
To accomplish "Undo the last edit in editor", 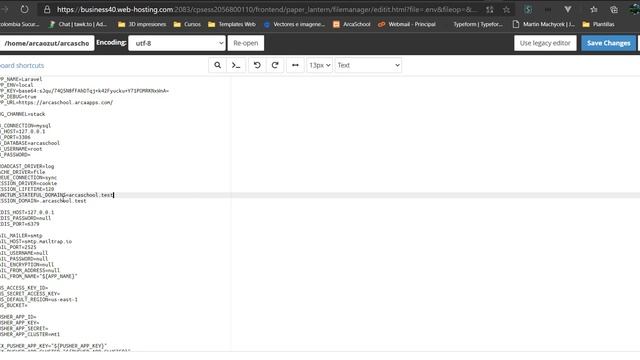I will [x=257, y=65].
